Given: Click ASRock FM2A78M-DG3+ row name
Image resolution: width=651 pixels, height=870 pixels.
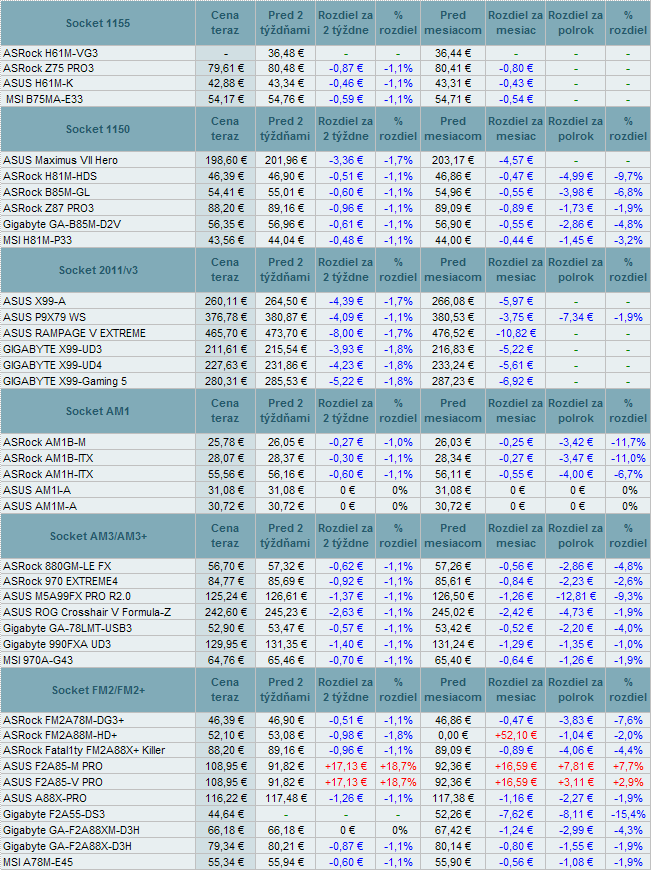Looking at the screenshot, I should [64, 721].
